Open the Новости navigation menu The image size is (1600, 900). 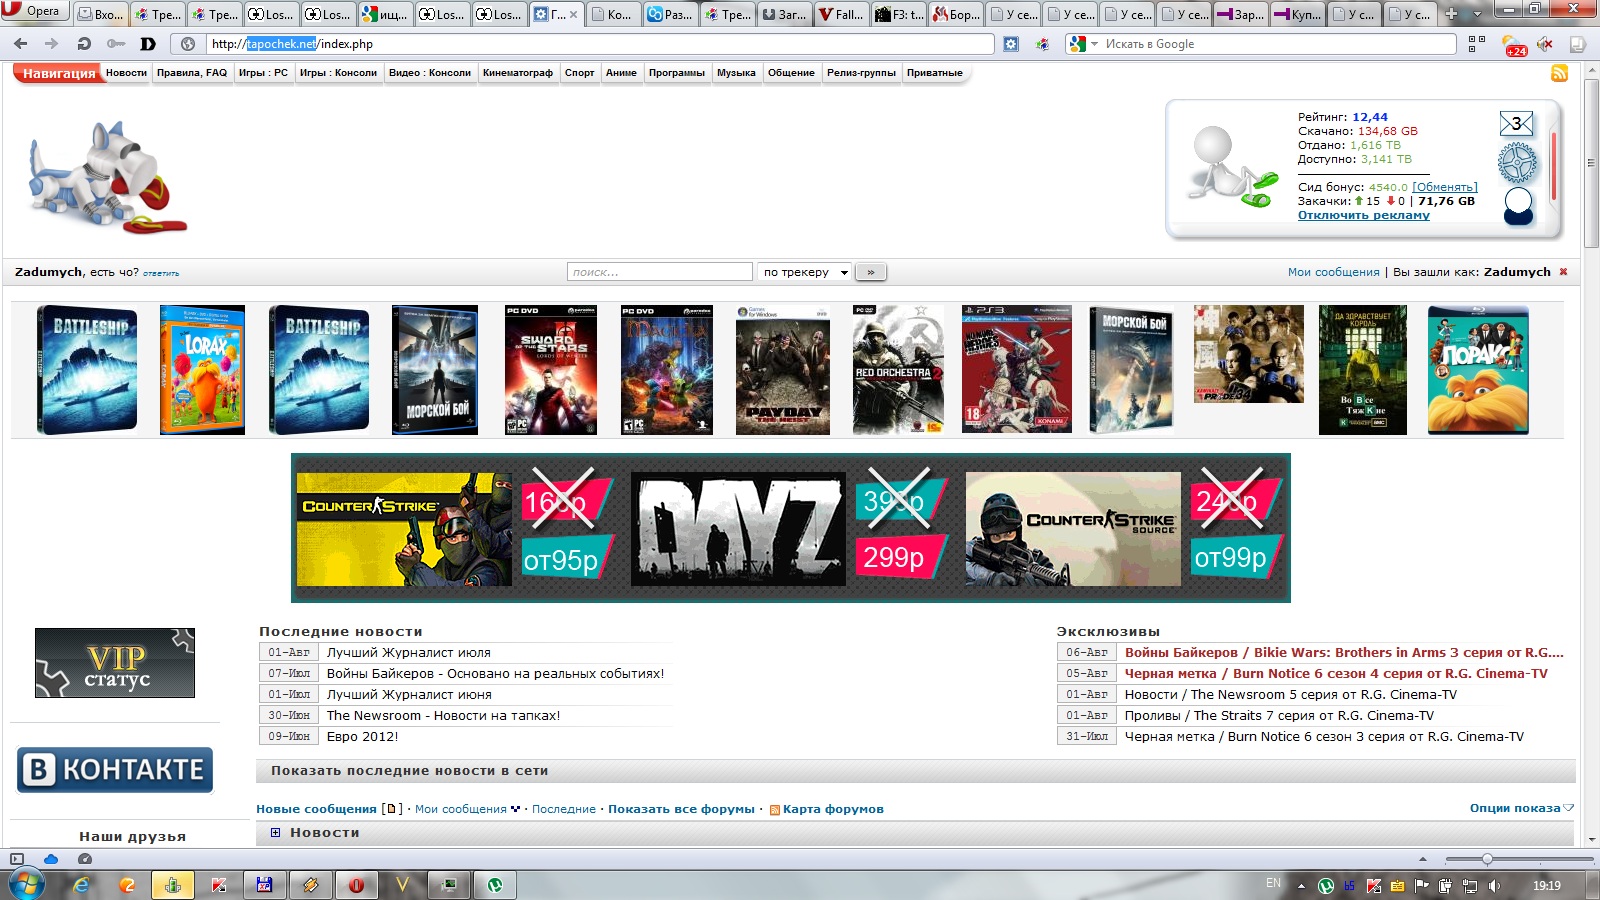click(126, 73)
